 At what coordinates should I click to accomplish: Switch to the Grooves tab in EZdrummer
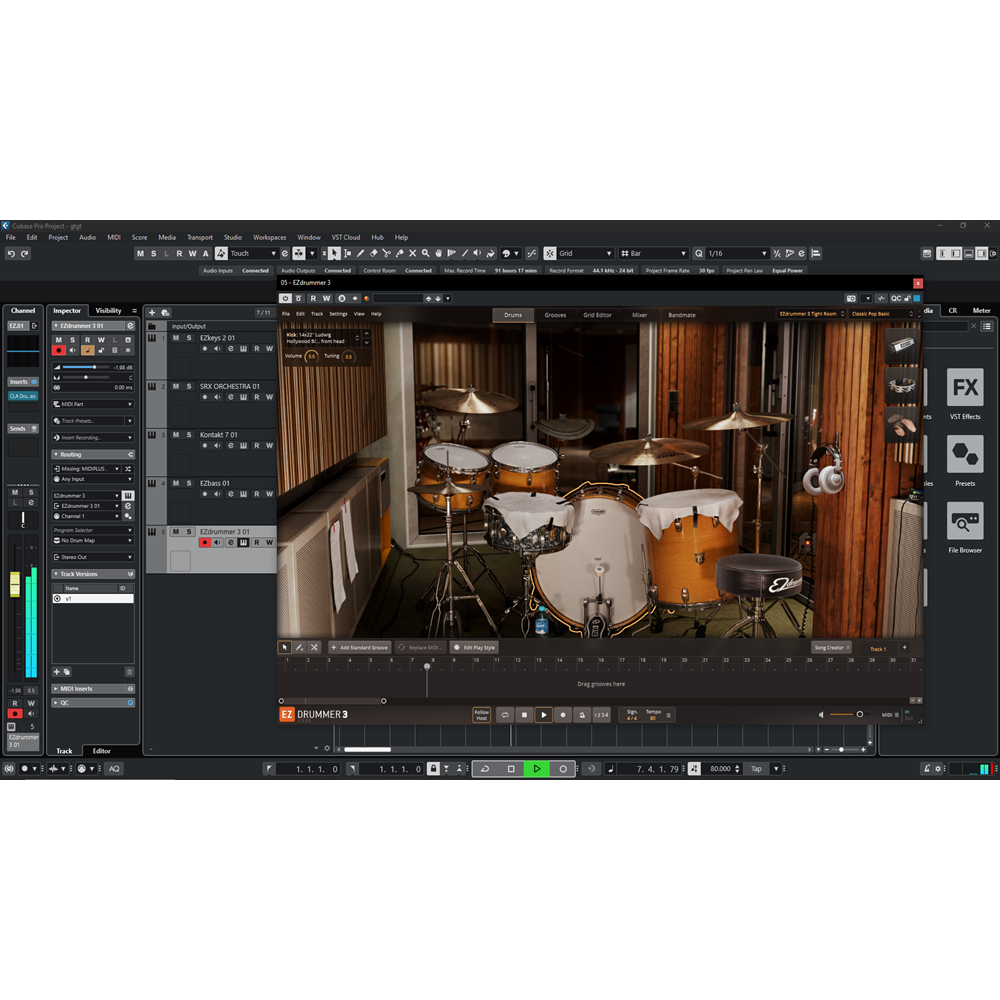coord(555,315)
